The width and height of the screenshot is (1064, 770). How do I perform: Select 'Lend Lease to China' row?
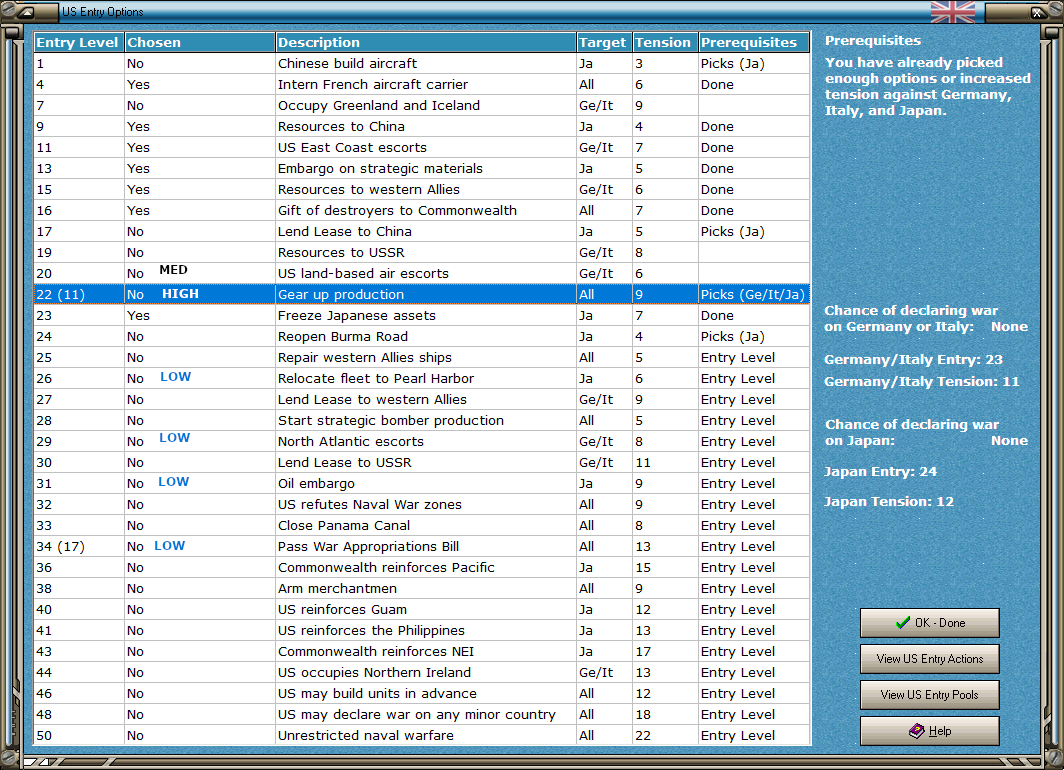422,231
